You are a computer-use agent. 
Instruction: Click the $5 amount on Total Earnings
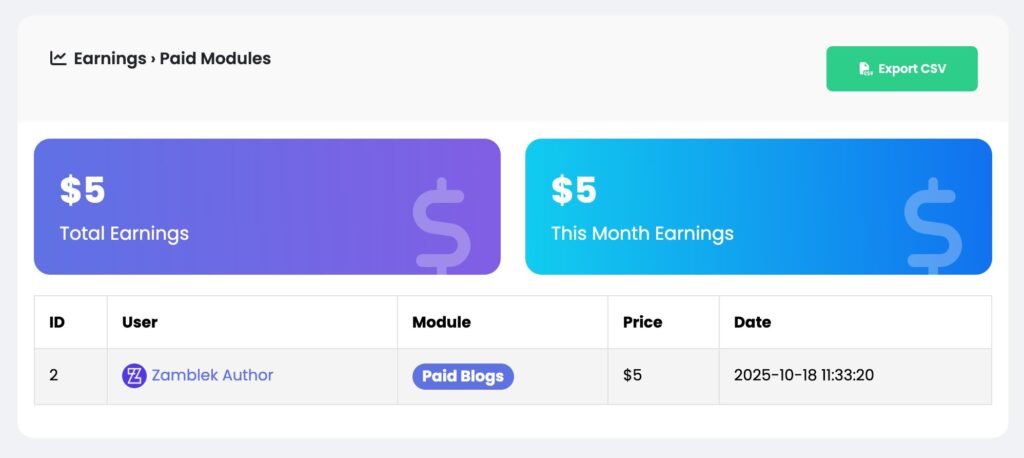[82, 190]
